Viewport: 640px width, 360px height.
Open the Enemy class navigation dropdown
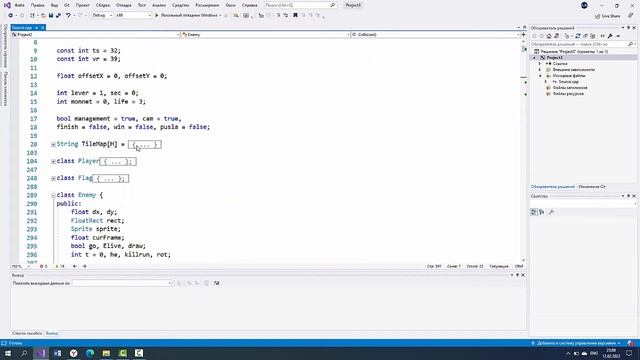click(265, 35)
